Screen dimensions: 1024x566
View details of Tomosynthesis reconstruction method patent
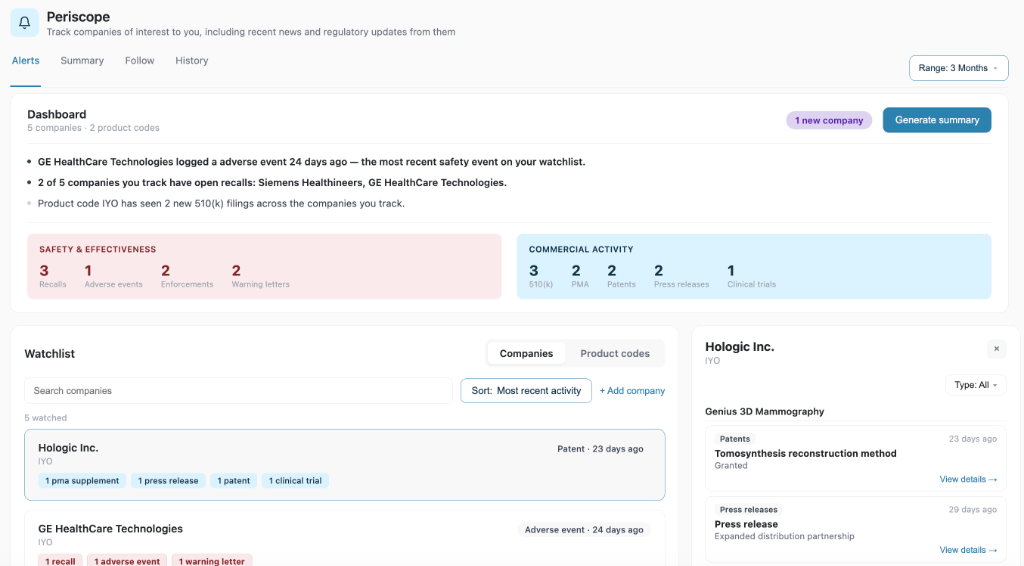point(968,479)
